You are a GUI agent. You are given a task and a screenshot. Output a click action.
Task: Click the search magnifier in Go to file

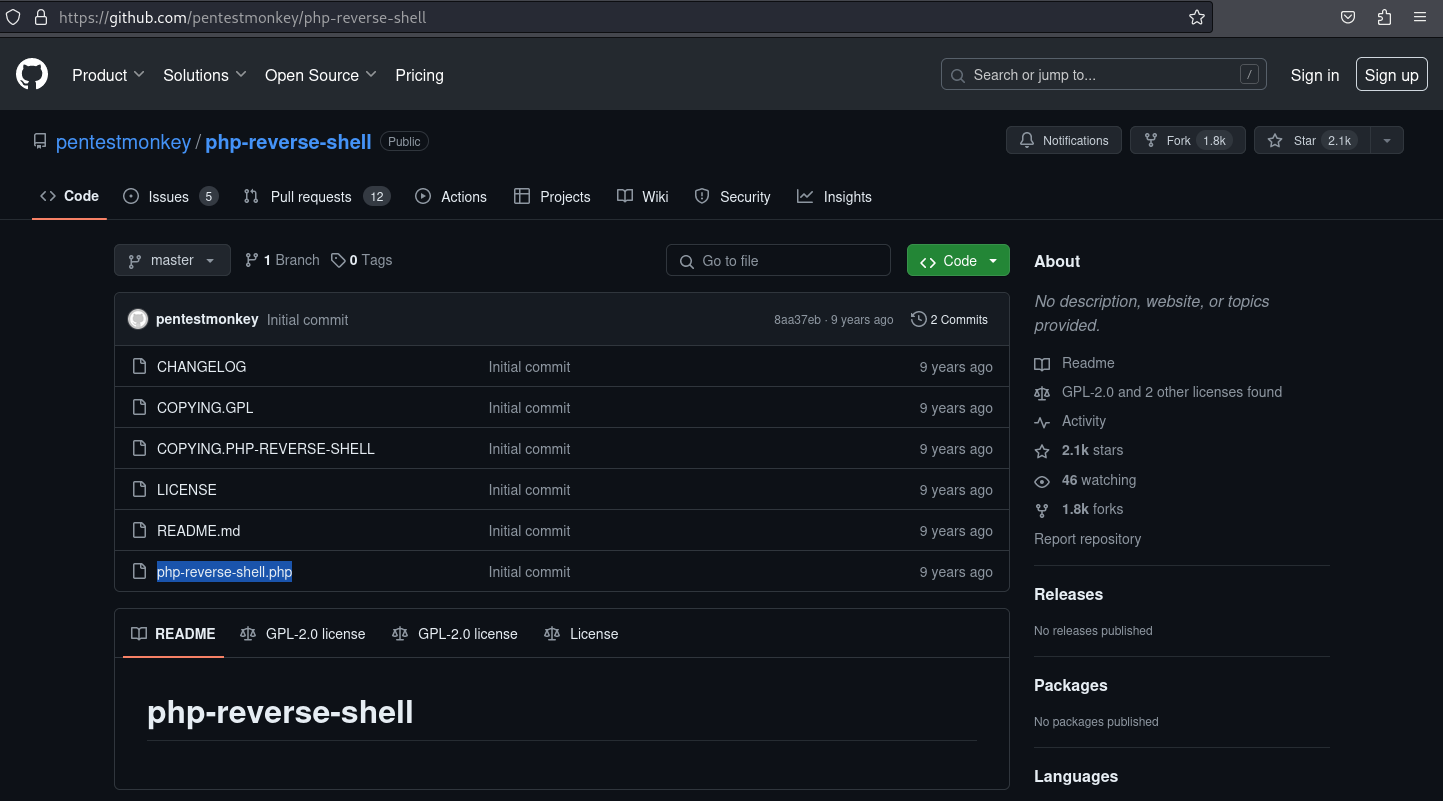686,261
